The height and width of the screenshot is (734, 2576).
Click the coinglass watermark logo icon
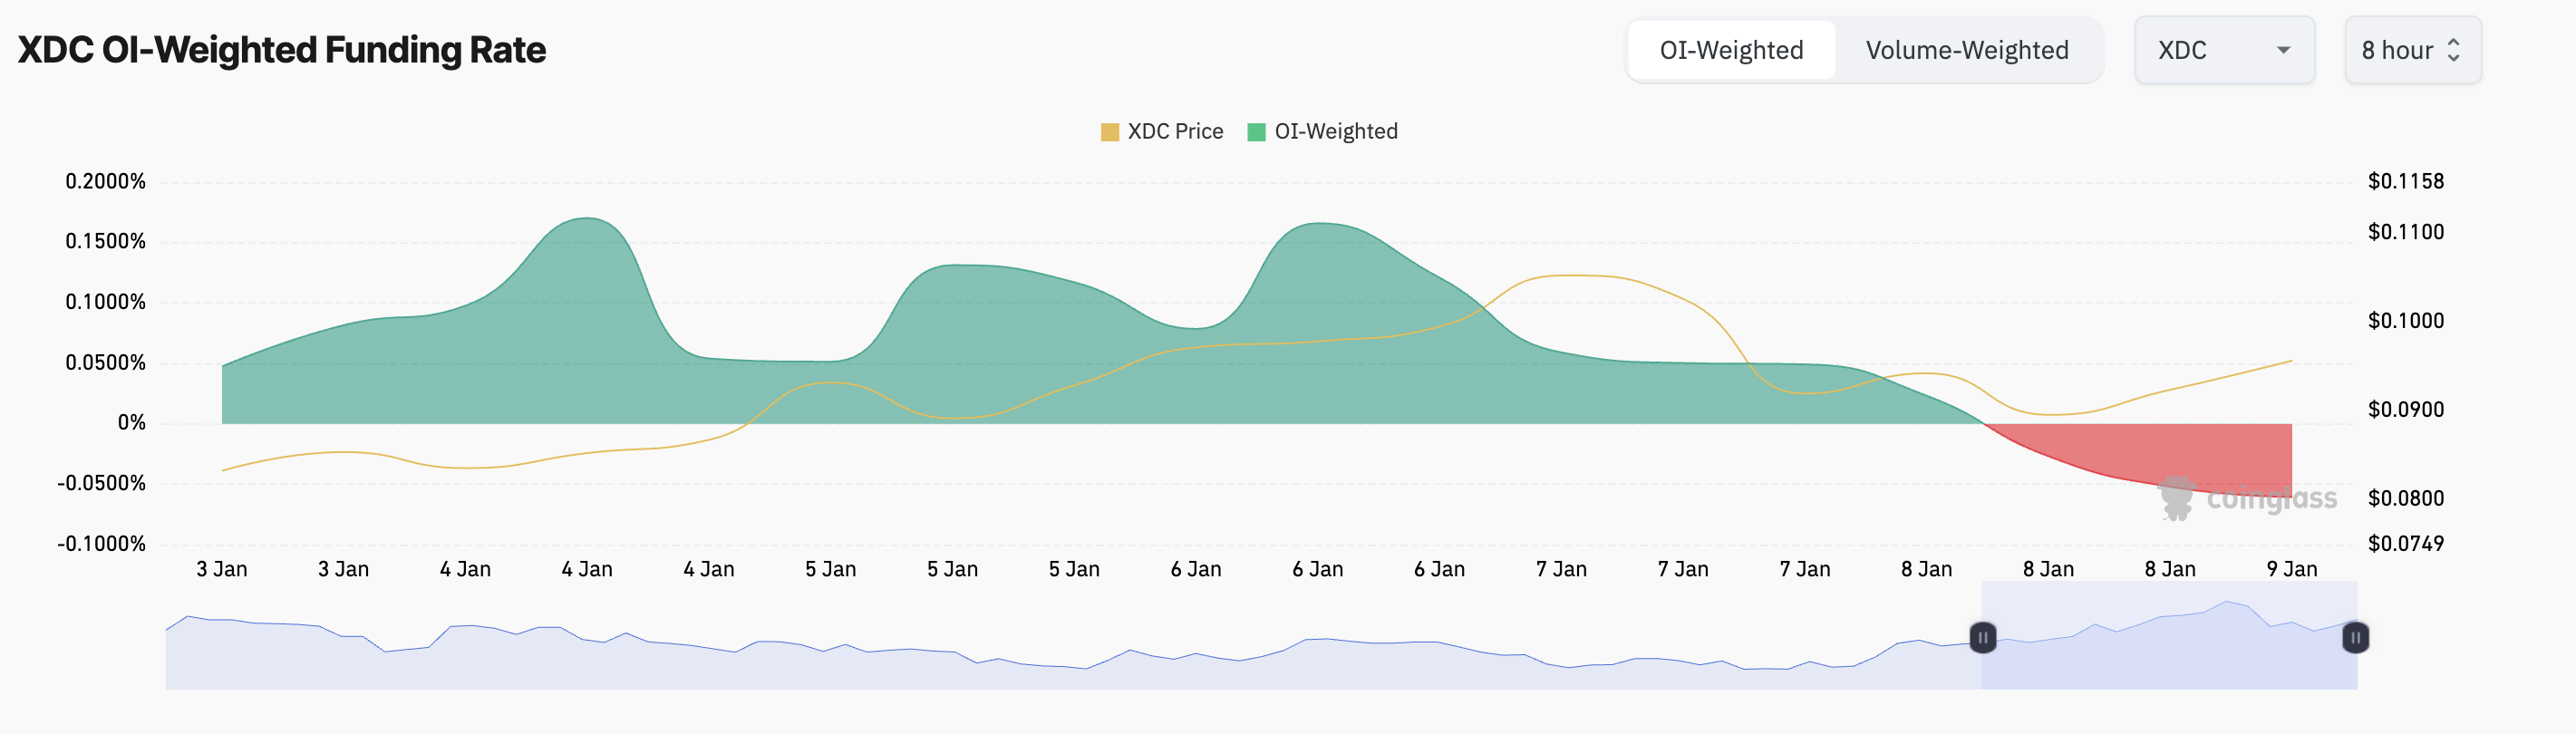point(2176,497)
